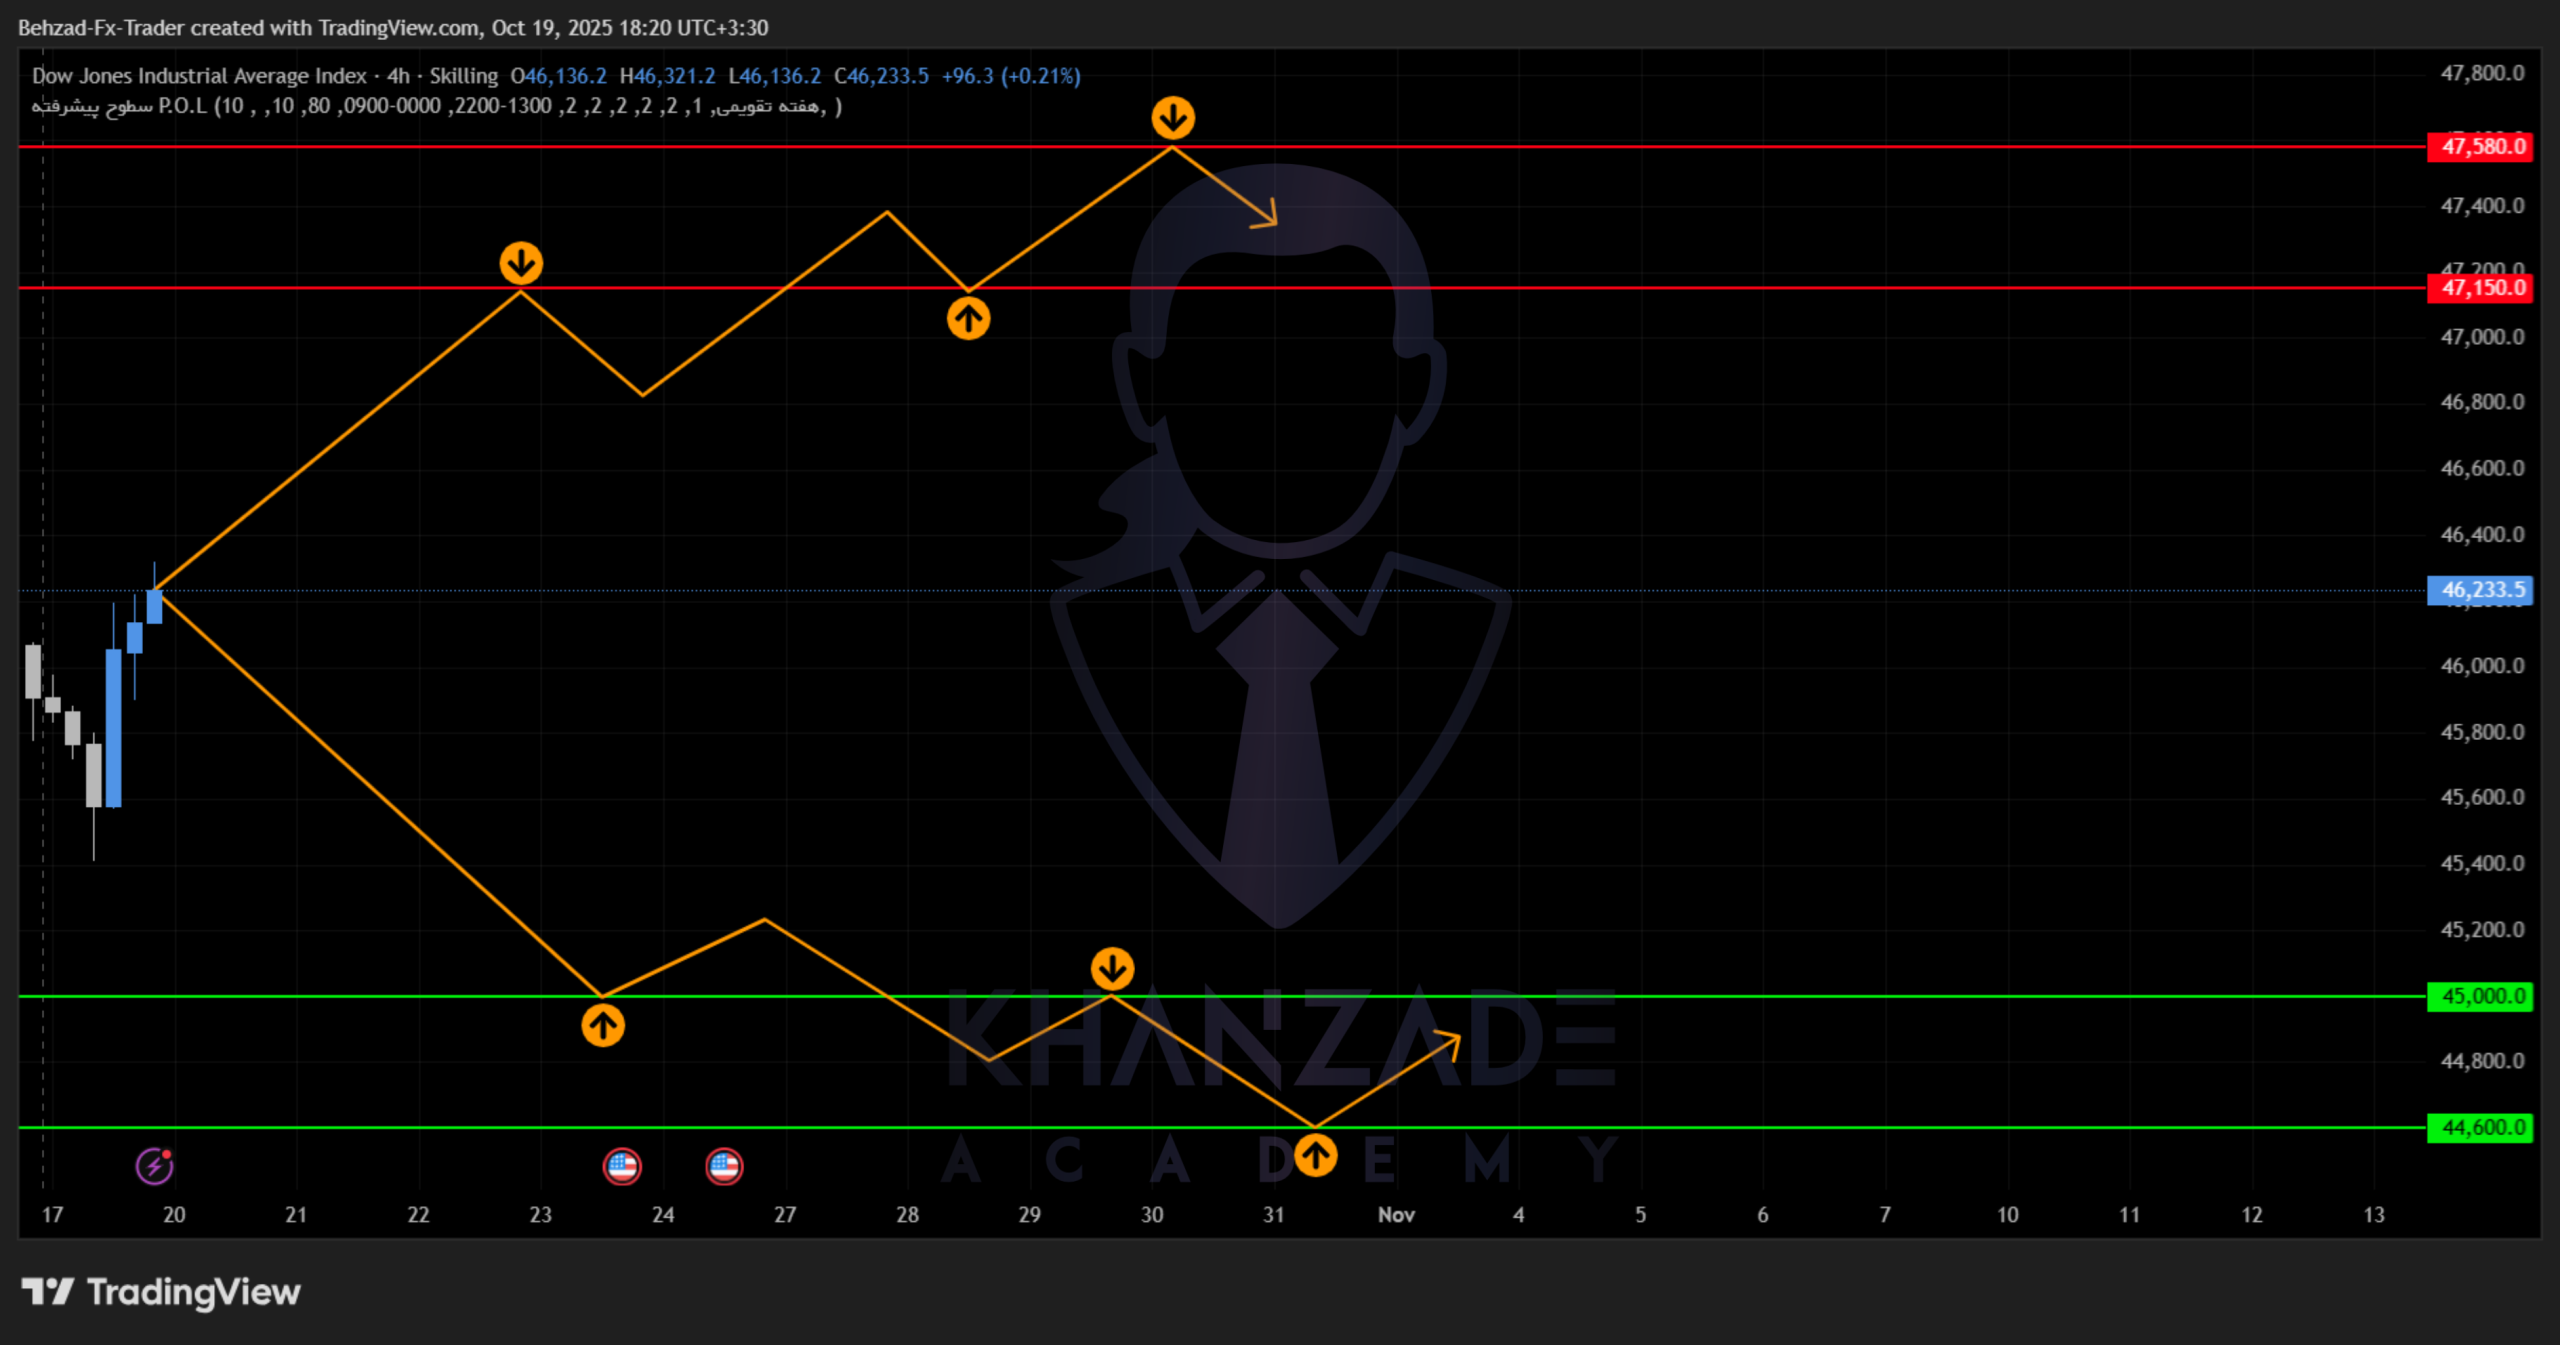The width and height of the screenshot is (2560, 1345).
Task: Click the Nov label on time axis
Action: click(1396, 1214)
